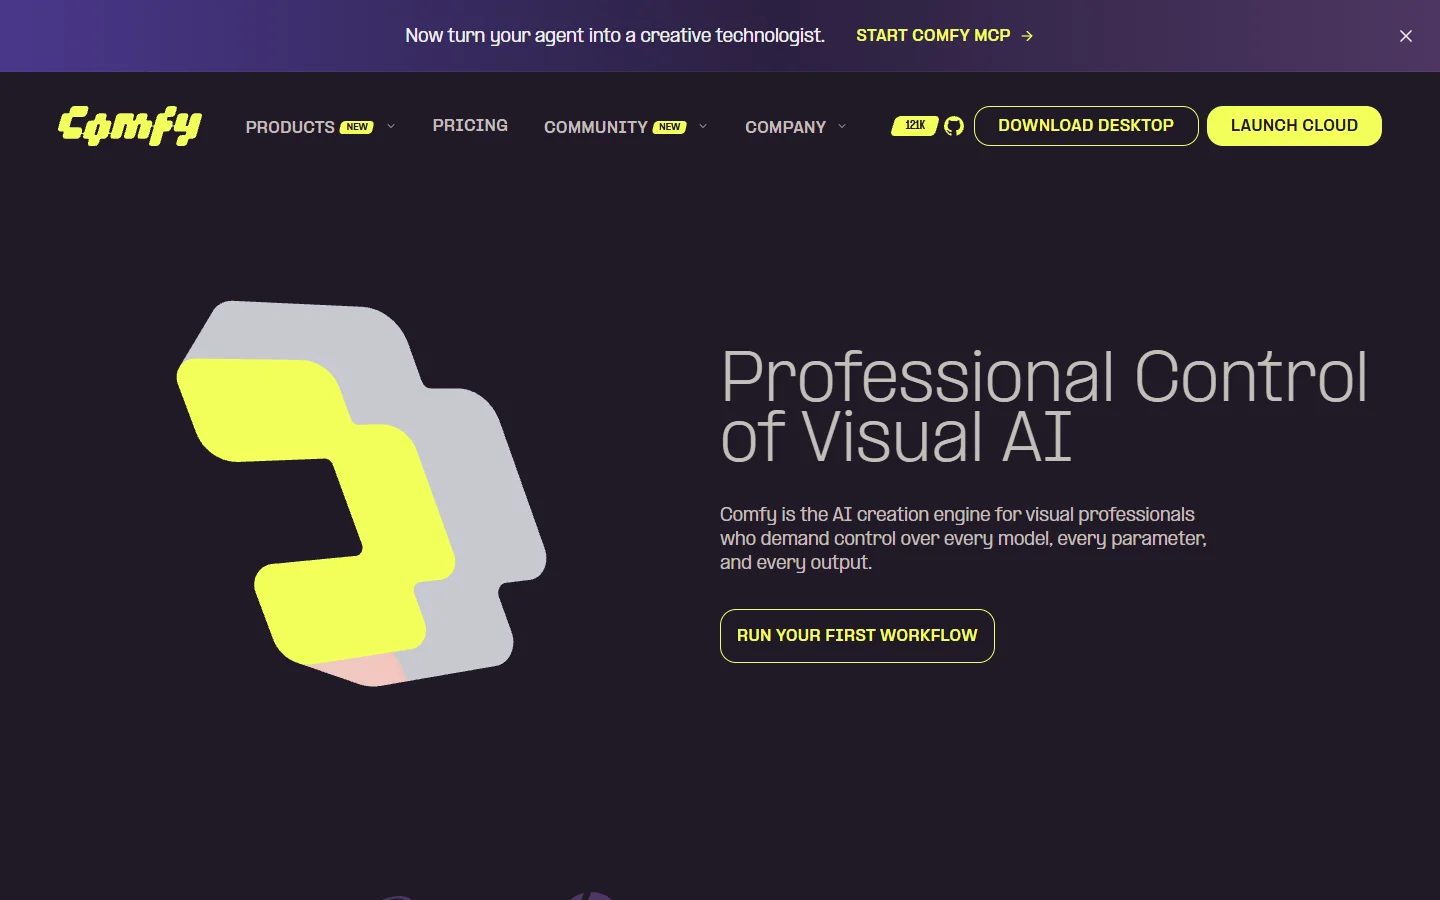Click the 121K GitHub stars badge

[914, 126]
